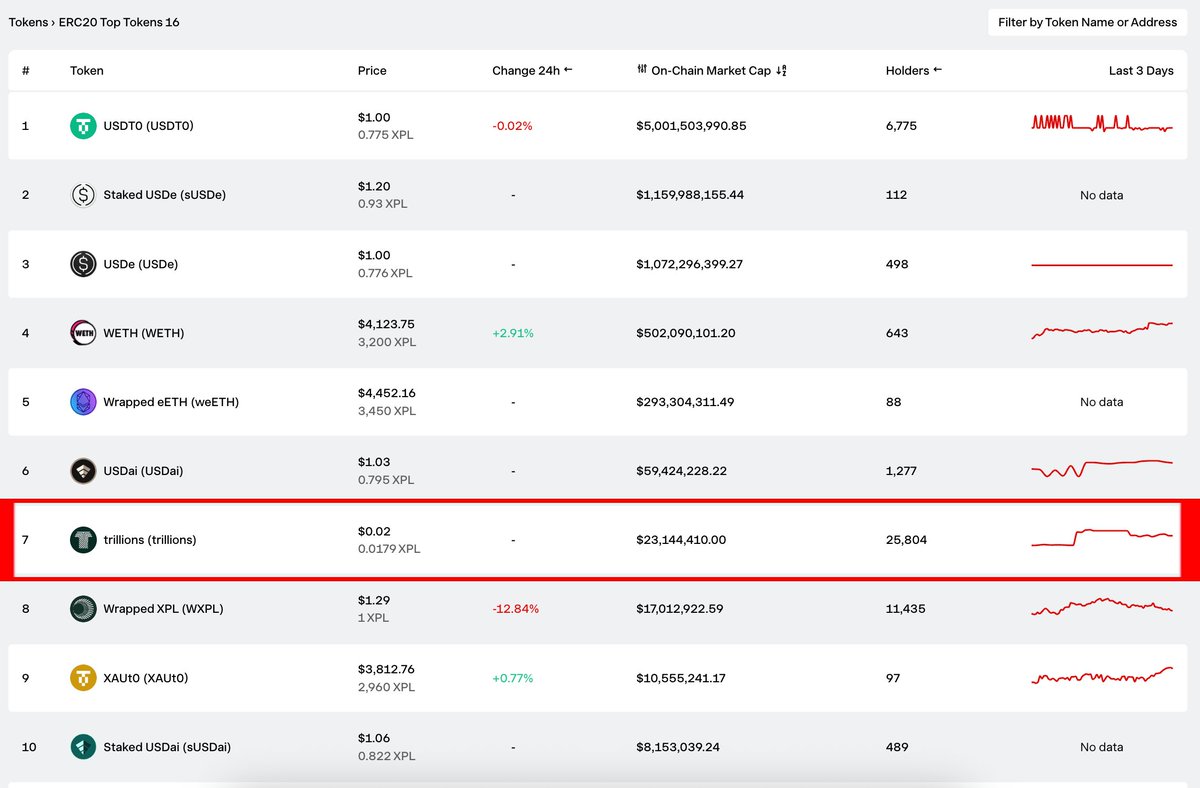Sort by Change 24h column arrow
1200x788 pixels.
coord(568,70)
